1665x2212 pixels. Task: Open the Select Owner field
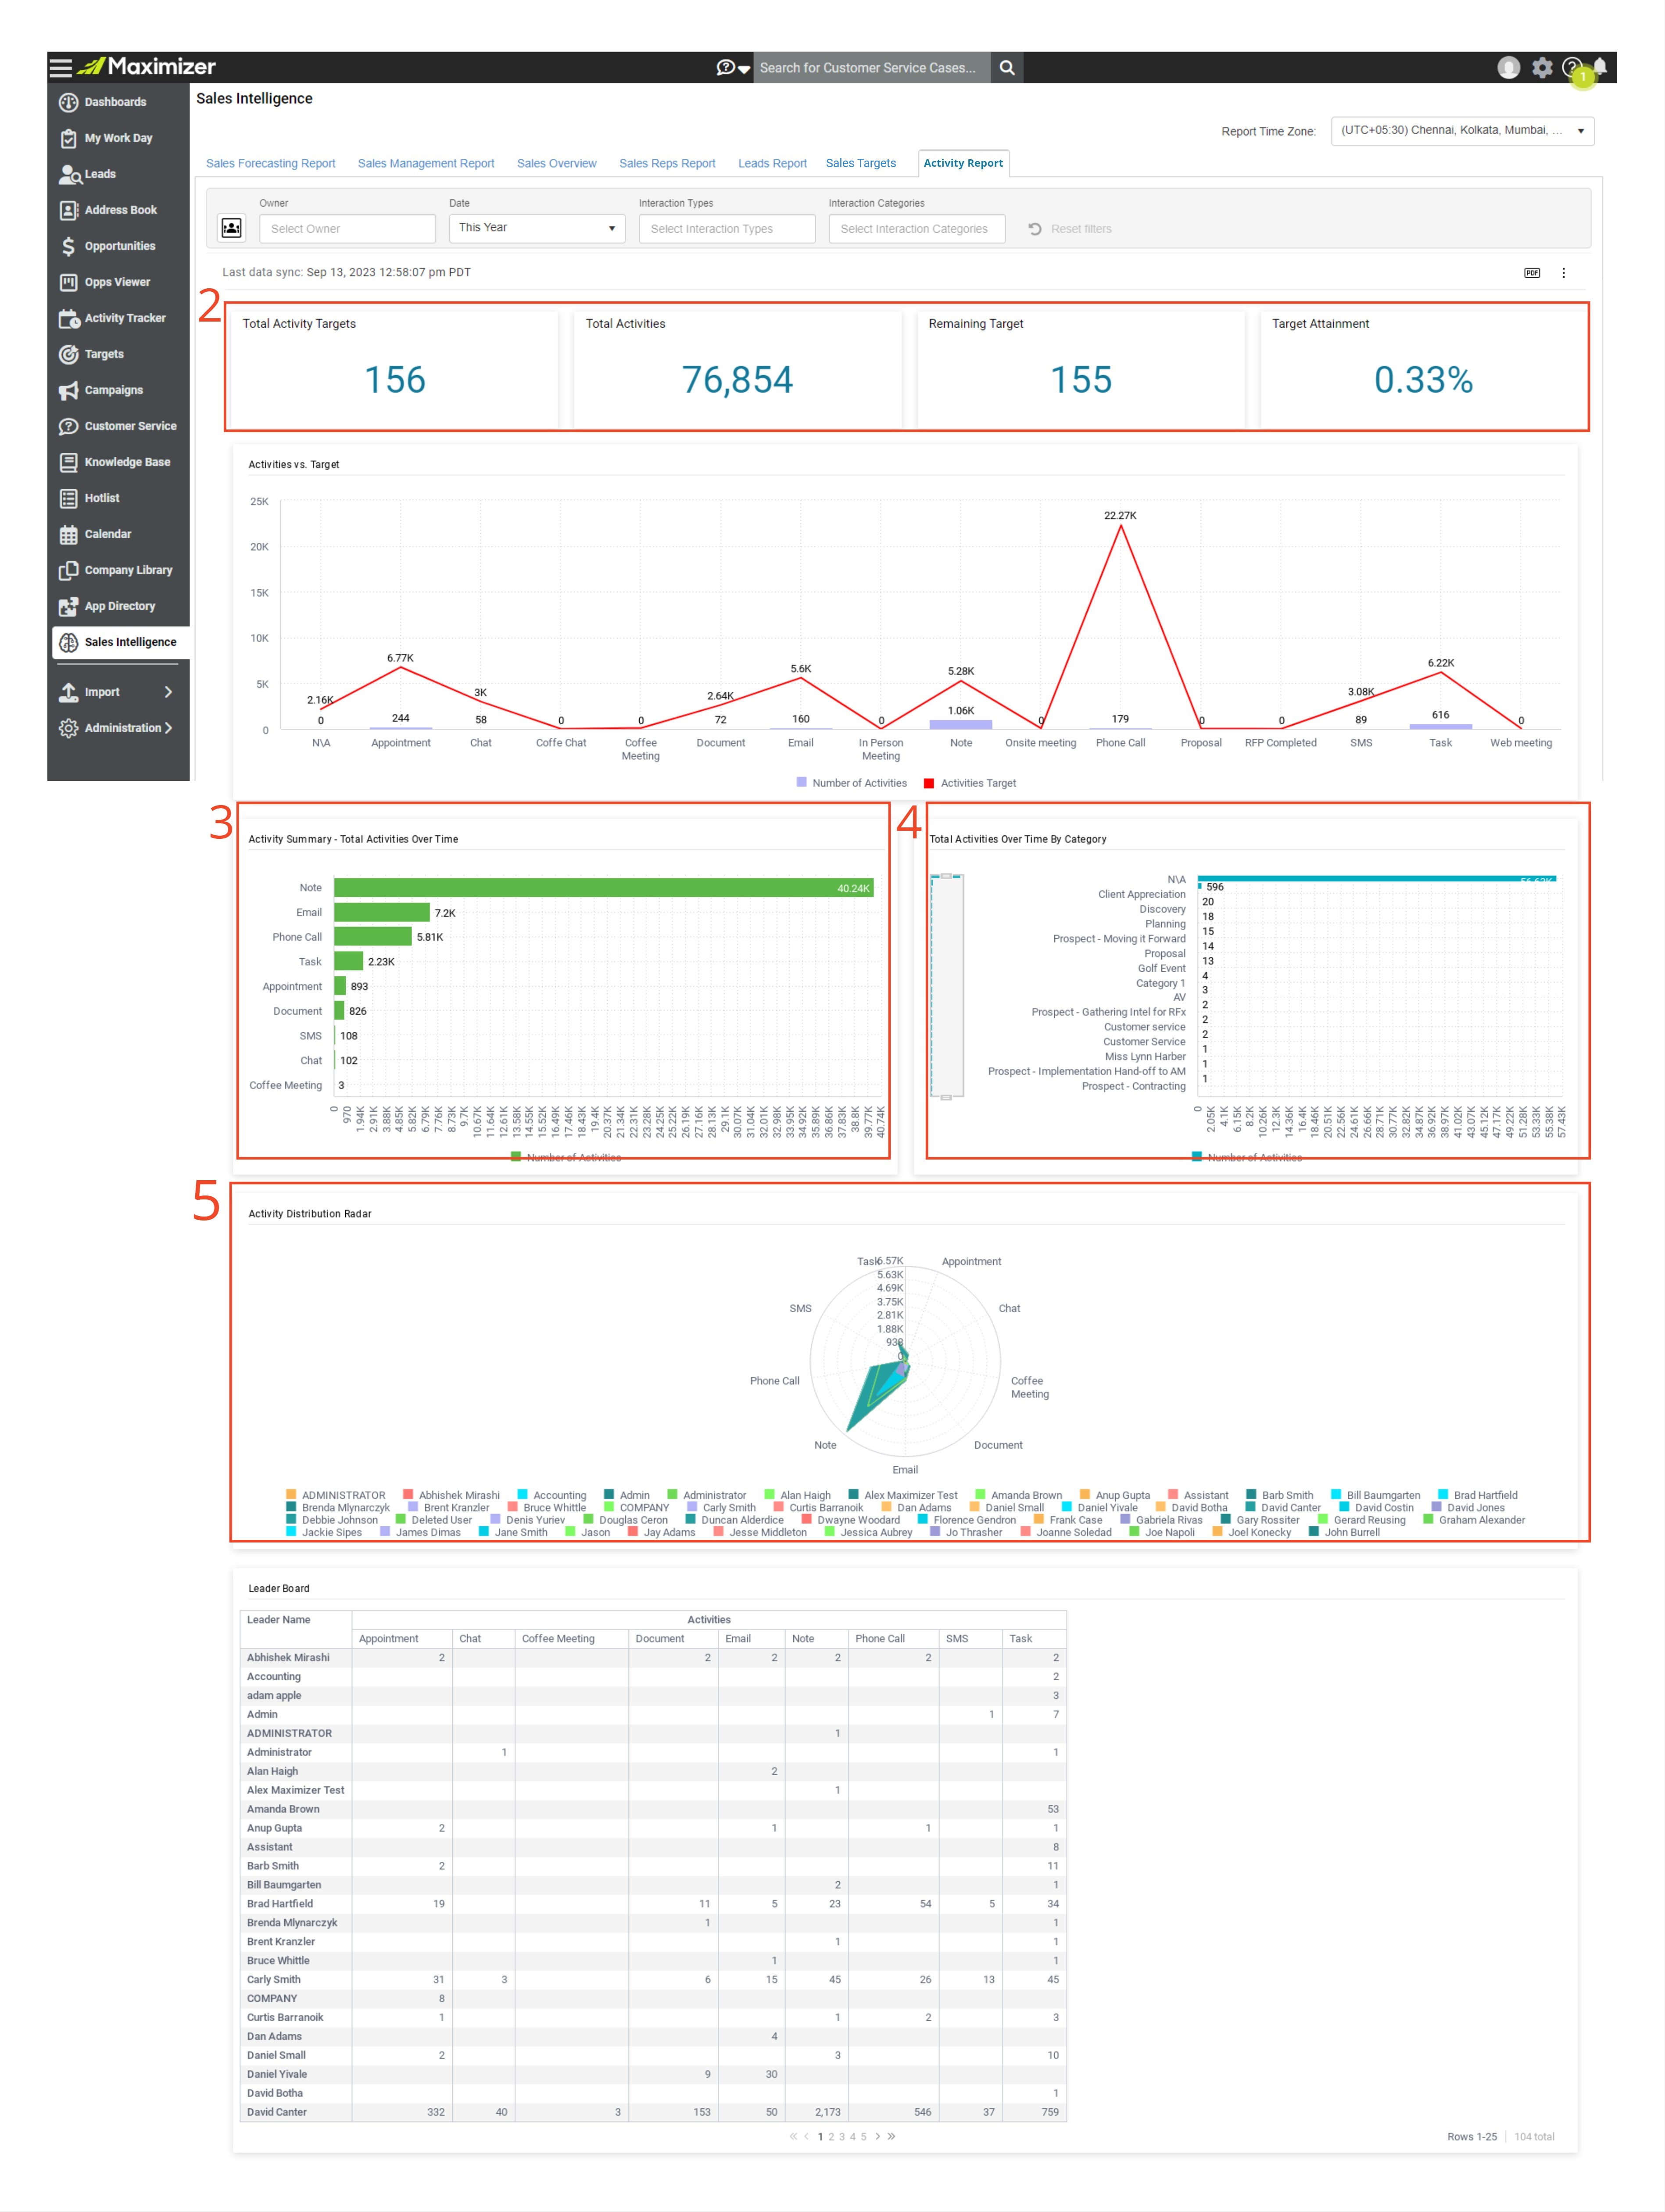[x=347, y=229]
